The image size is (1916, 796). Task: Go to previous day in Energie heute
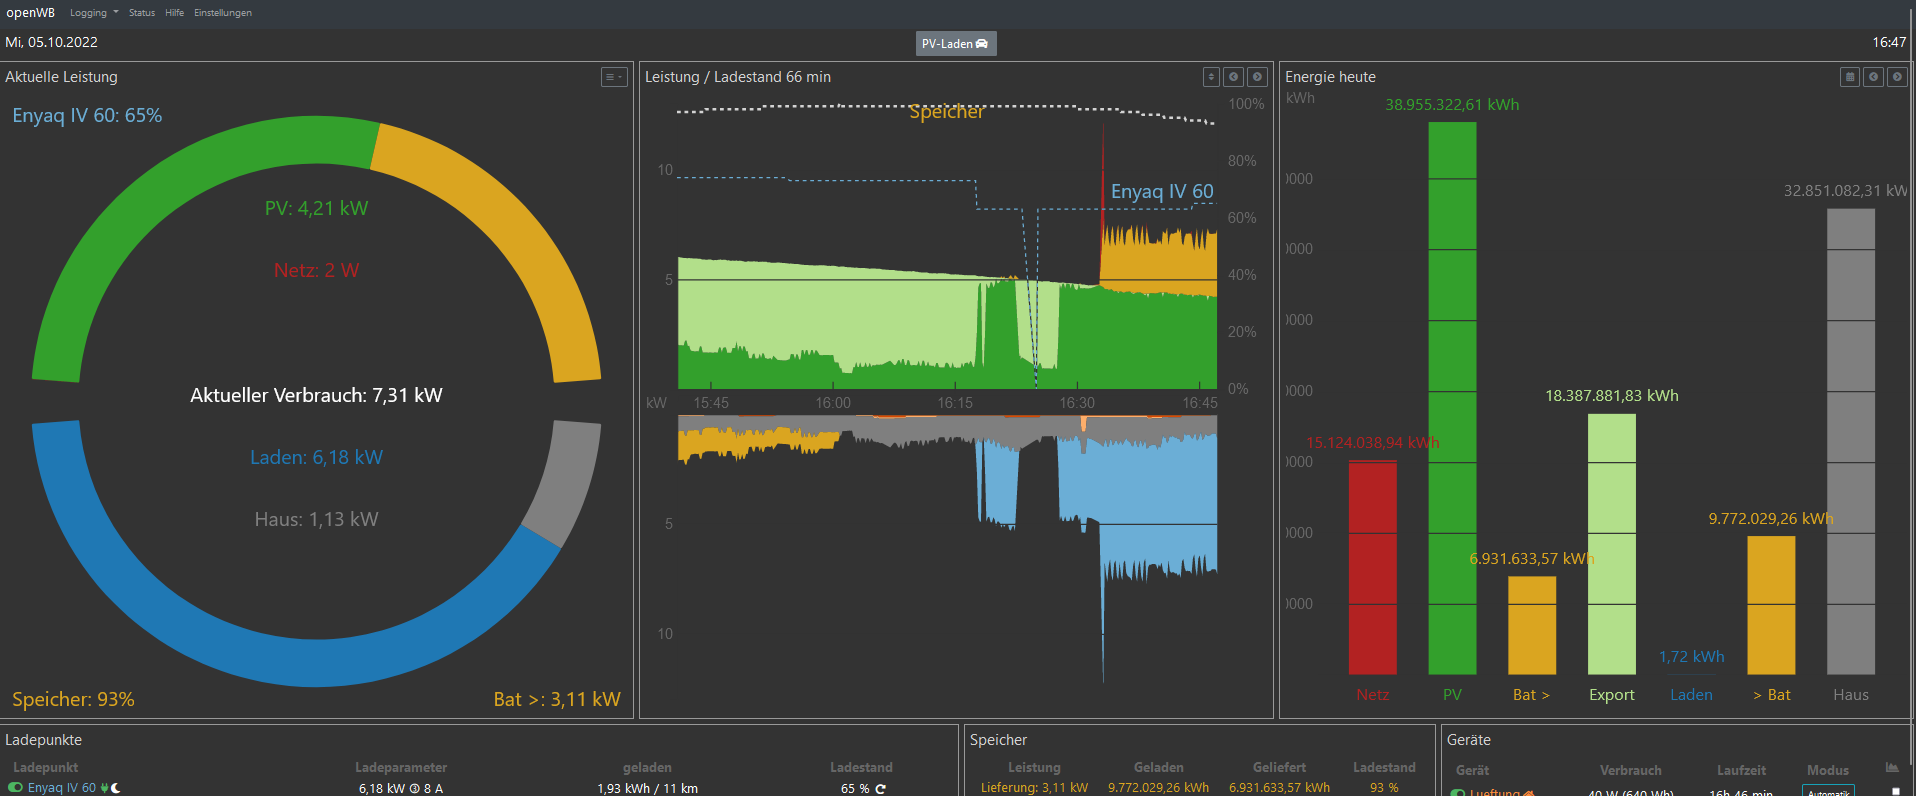pos(1873,77)
